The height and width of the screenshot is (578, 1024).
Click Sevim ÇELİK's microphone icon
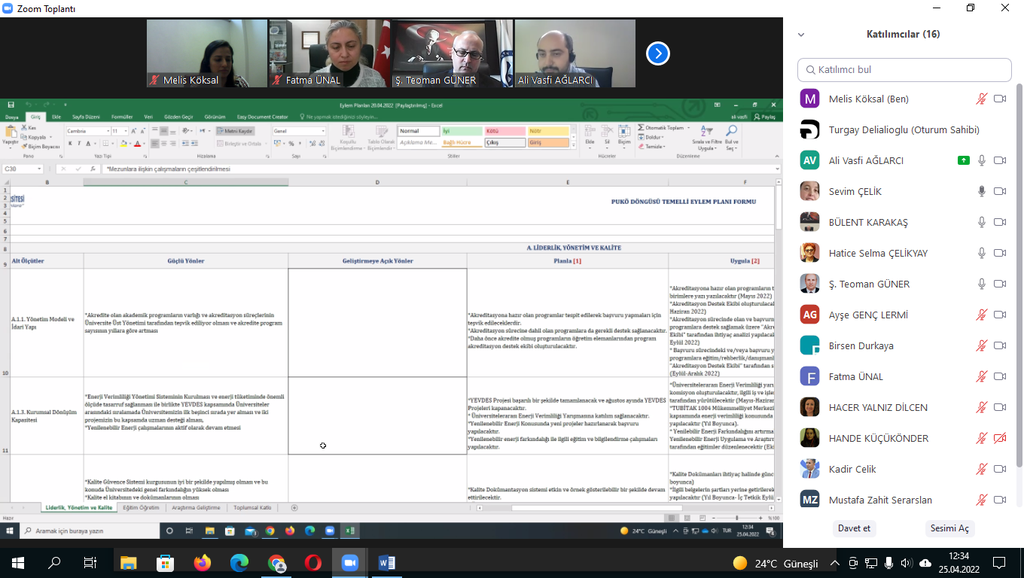point(982,191)
